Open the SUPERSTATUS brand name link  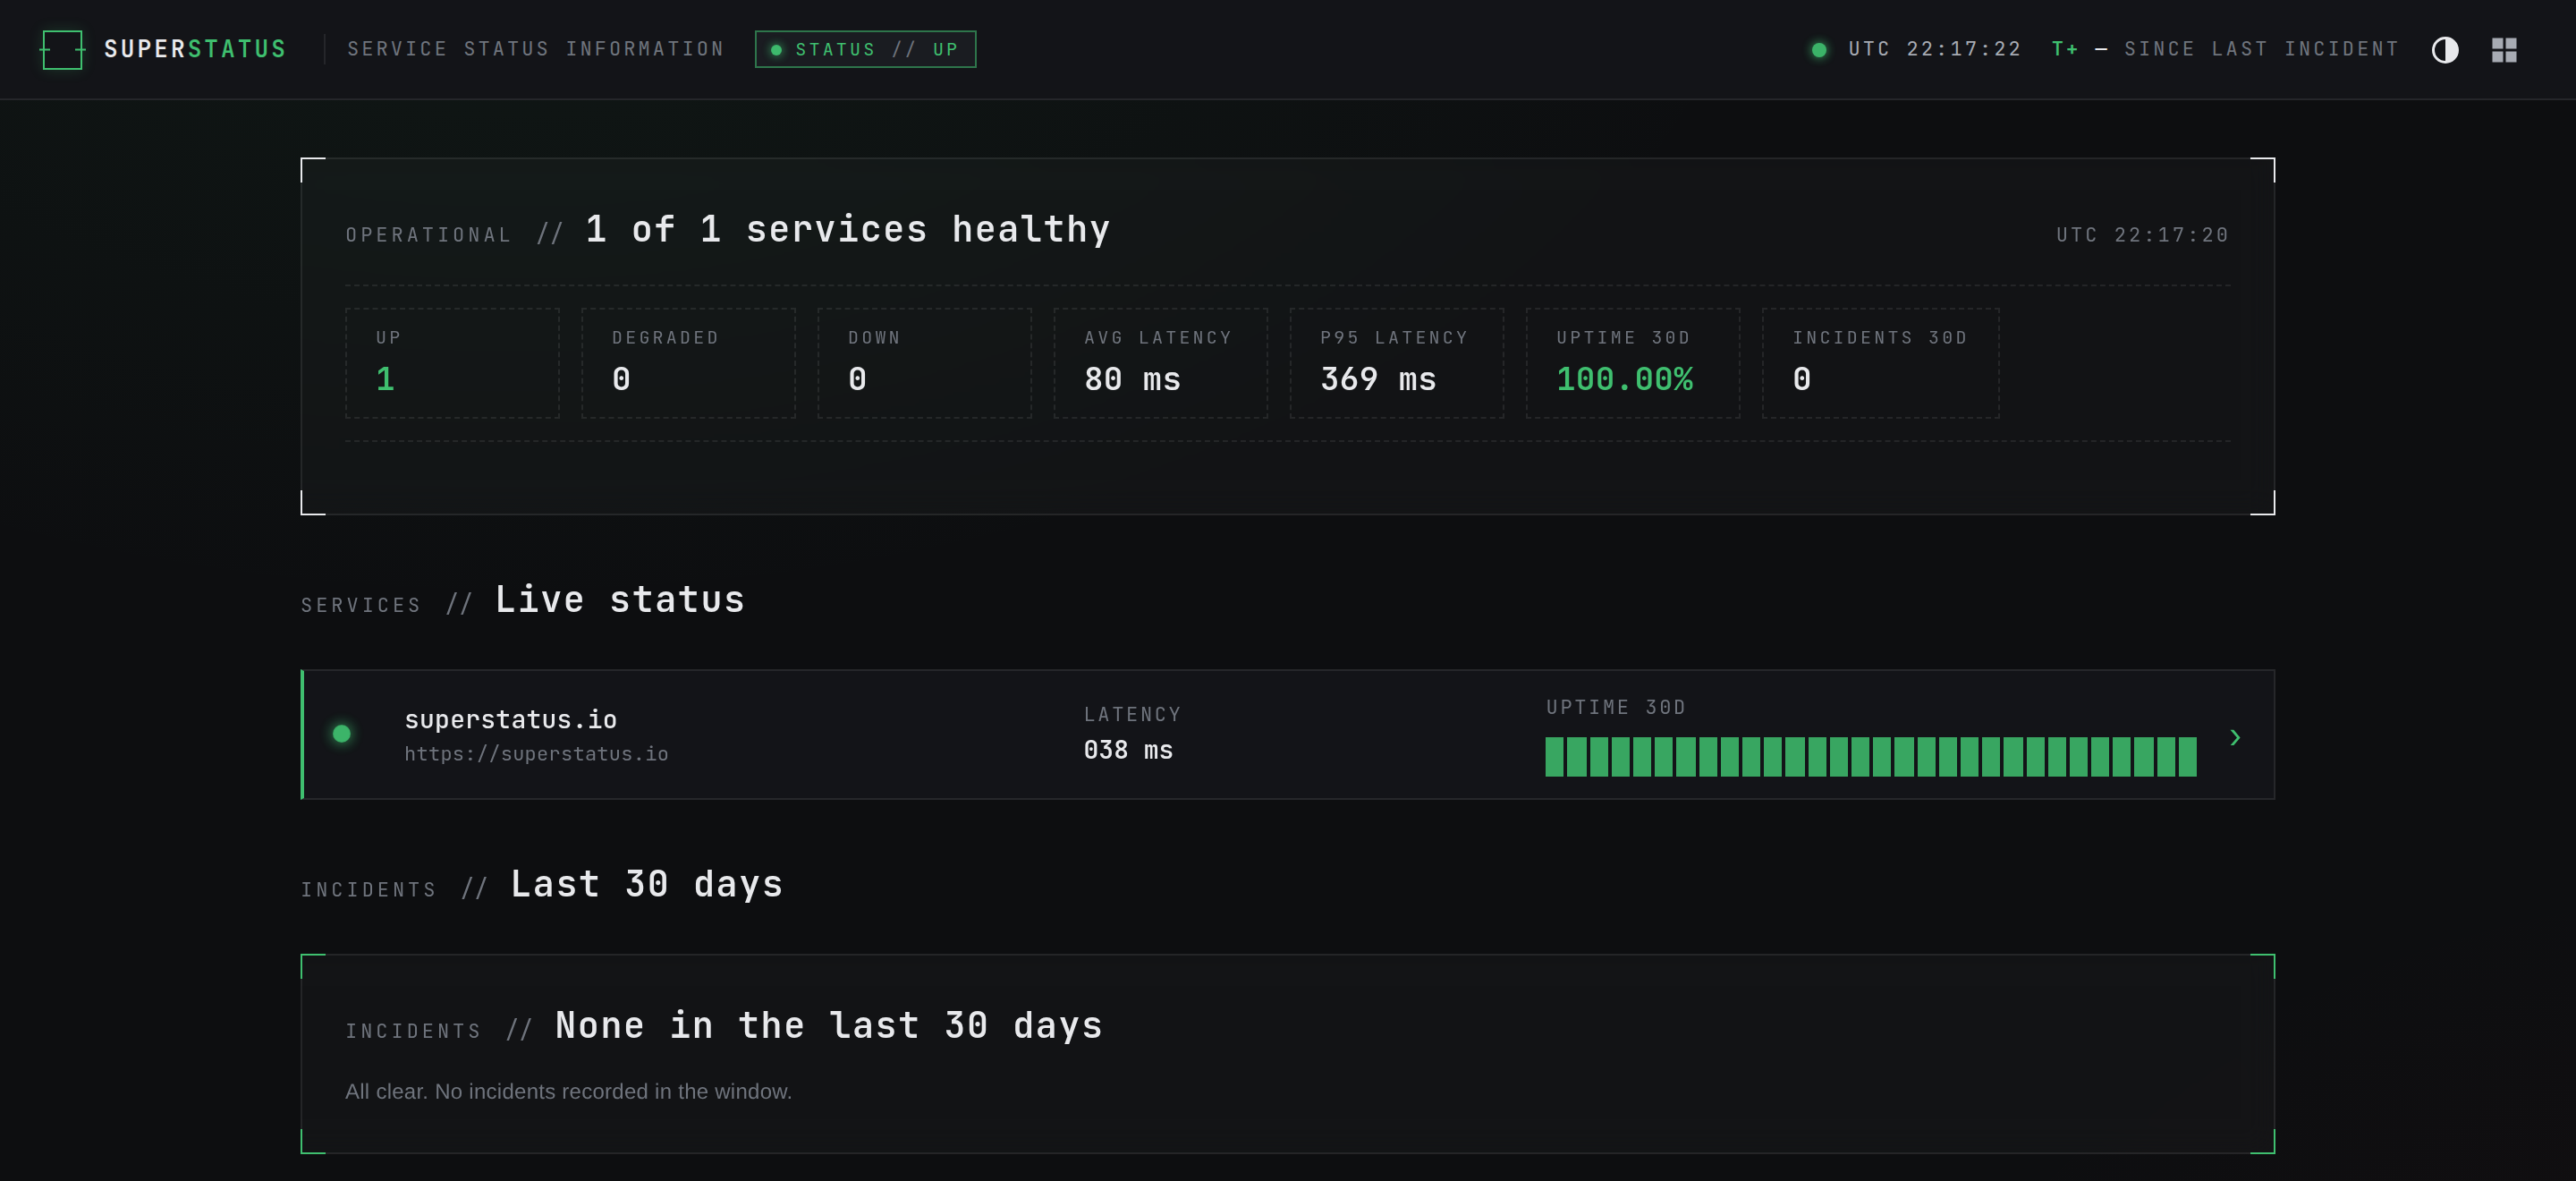click(x=195, y=49)
